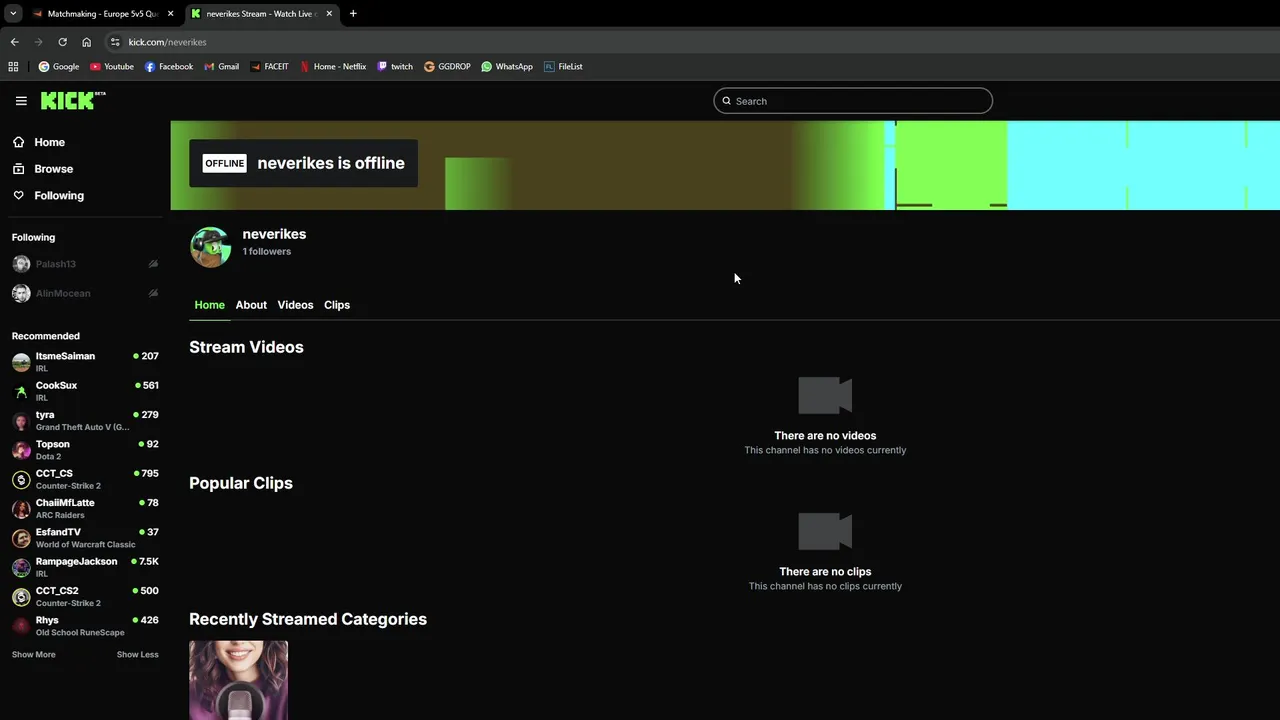Viewport: 1280px width, 720px height.
Task: Click the "There are no clips" text
Action: click(825, 572)
